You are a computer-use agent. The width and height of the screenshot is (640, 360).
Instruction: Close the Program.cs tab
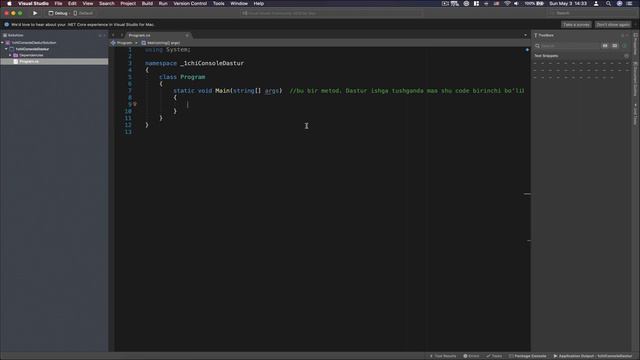187,36
